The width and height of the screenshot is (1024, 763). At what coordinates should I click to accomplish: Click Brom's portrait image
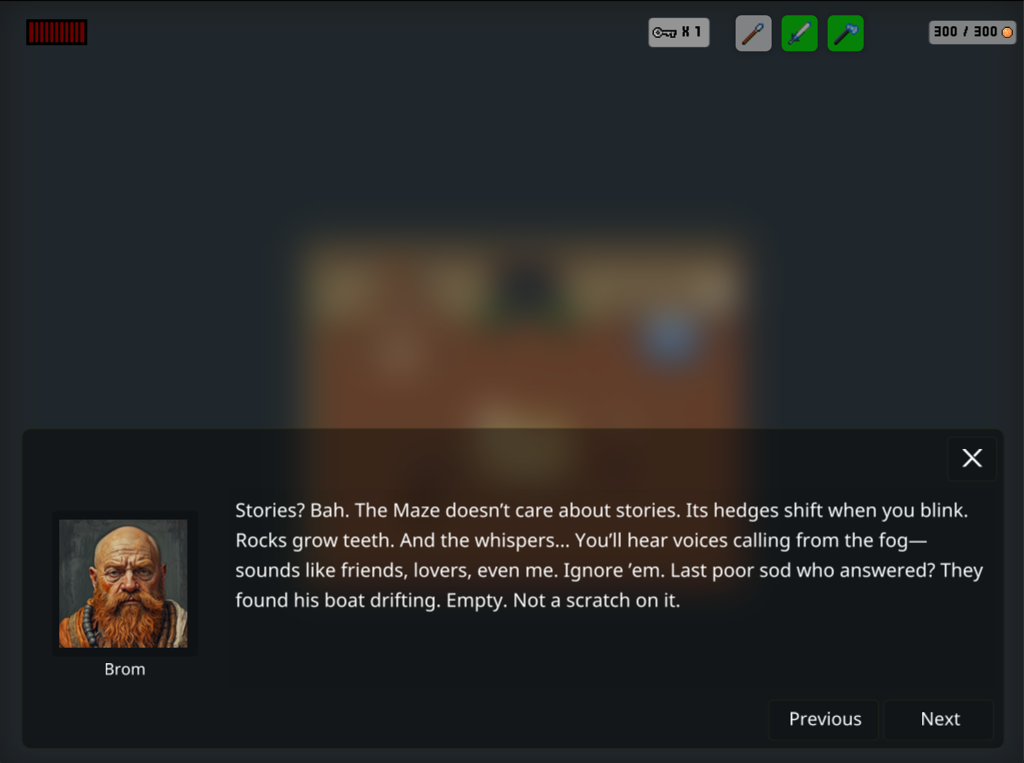pos(123,583)
